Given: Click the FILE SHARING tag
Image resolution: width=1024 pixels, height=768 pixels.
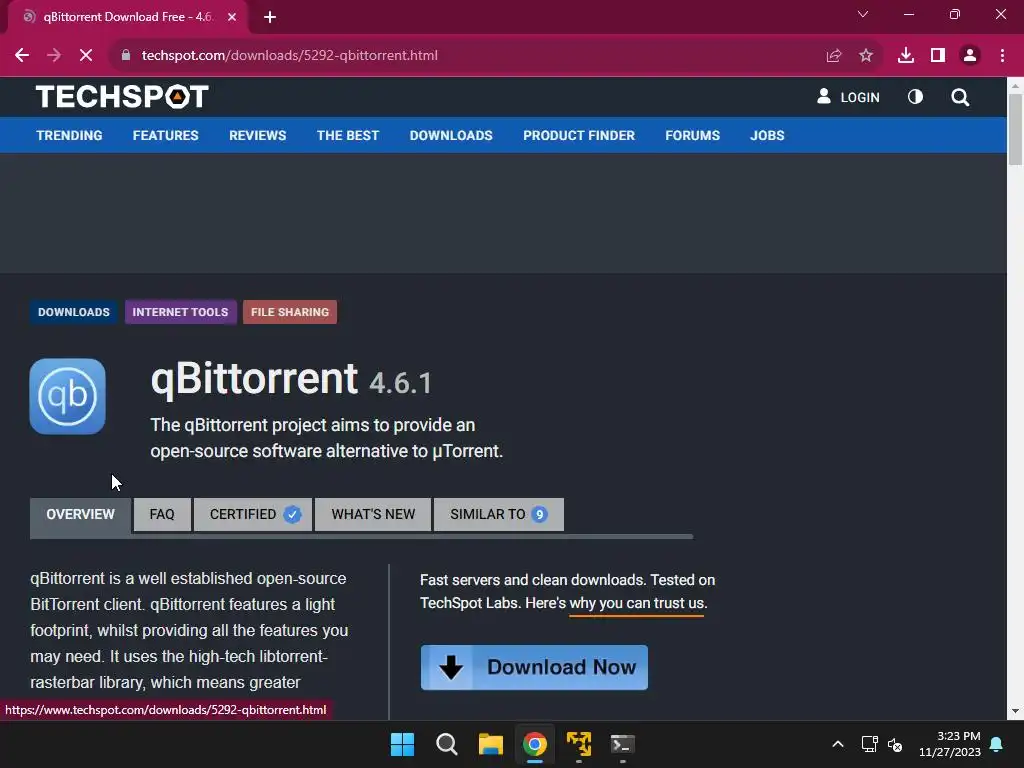Looking at the screenshot, I should pyautogui.click(x=290, y=312).
